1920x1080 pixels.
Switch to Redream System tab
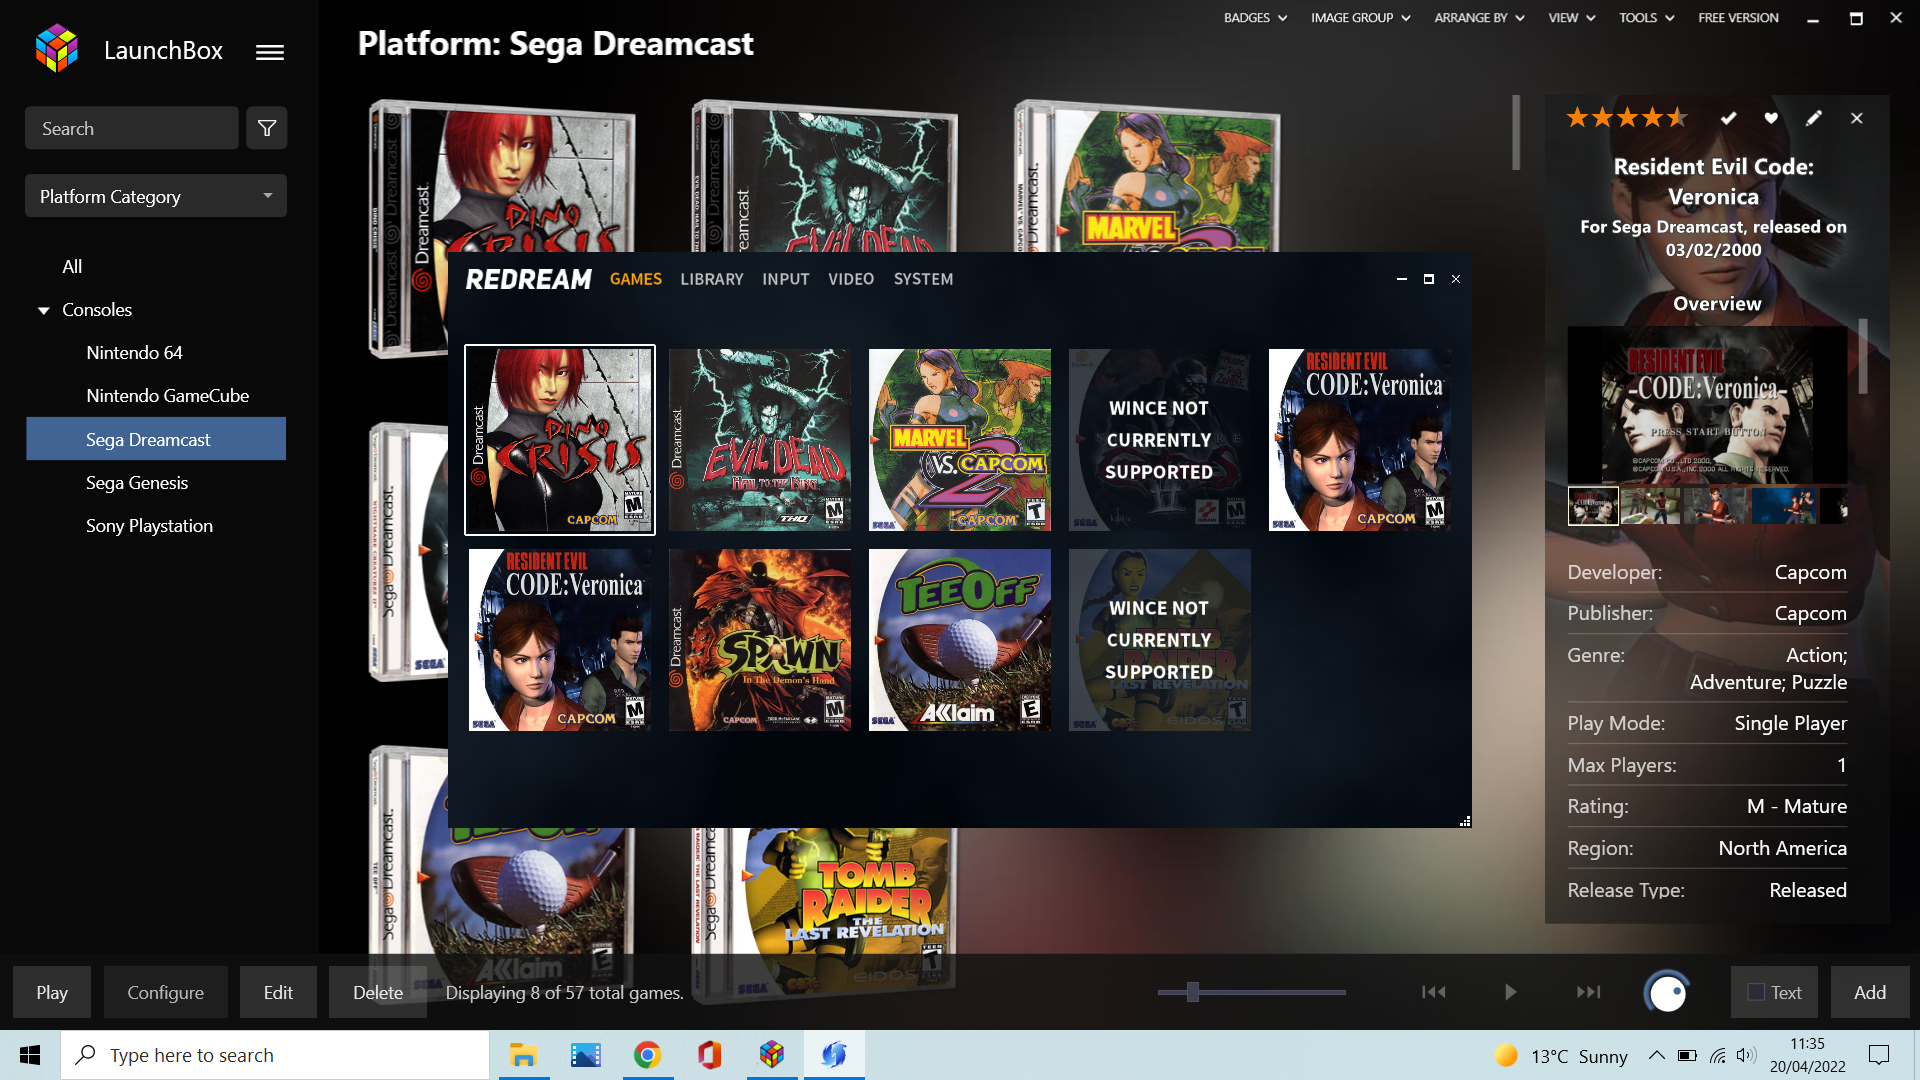point(923,279)
